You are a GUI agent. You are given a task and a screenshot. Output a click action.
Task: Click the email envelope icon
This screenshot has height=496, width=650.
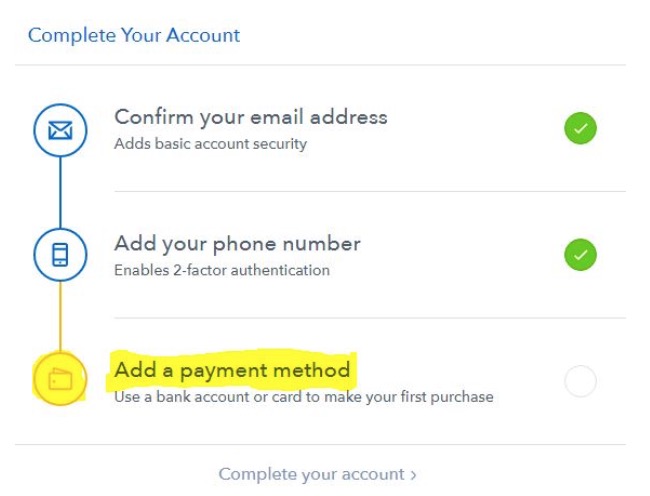(60, 131)
